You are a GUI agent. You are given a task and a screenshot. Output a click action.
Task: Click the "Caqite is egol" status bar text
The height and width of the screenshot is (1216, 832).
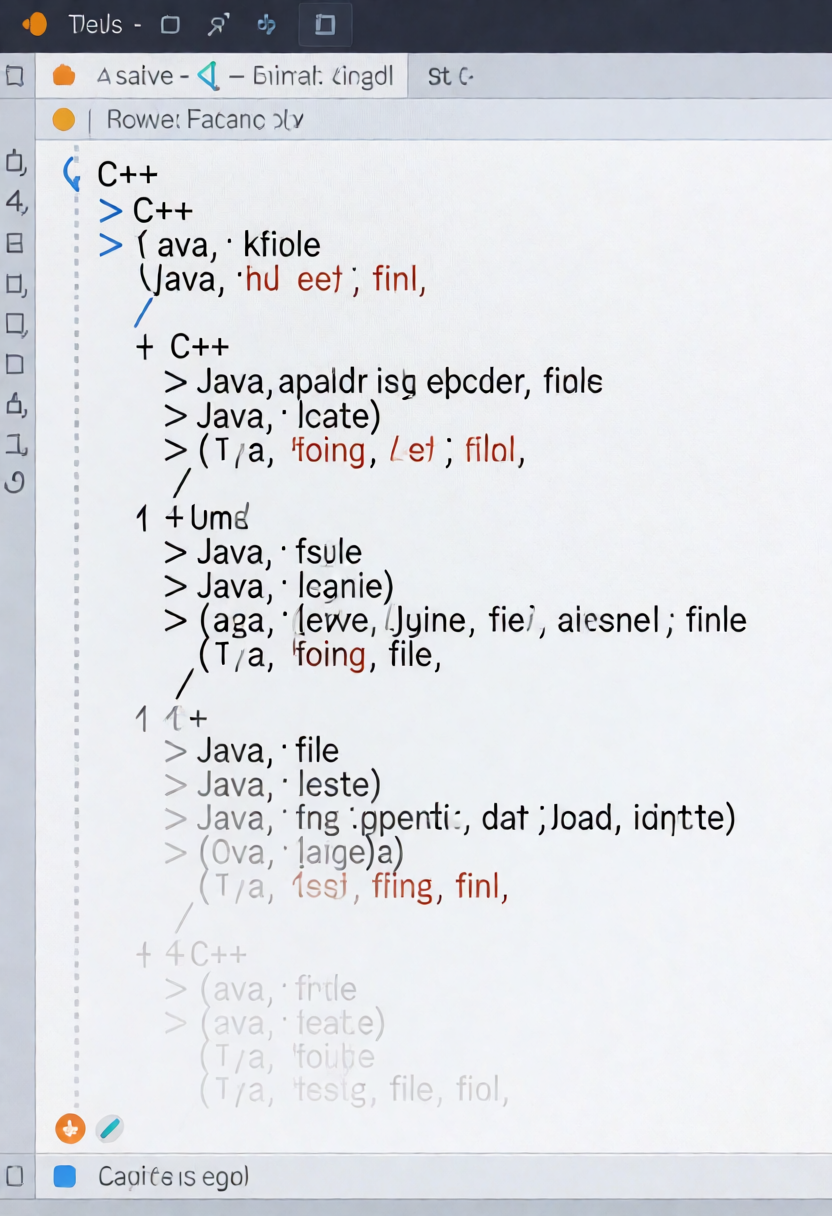pos(173,1177)
